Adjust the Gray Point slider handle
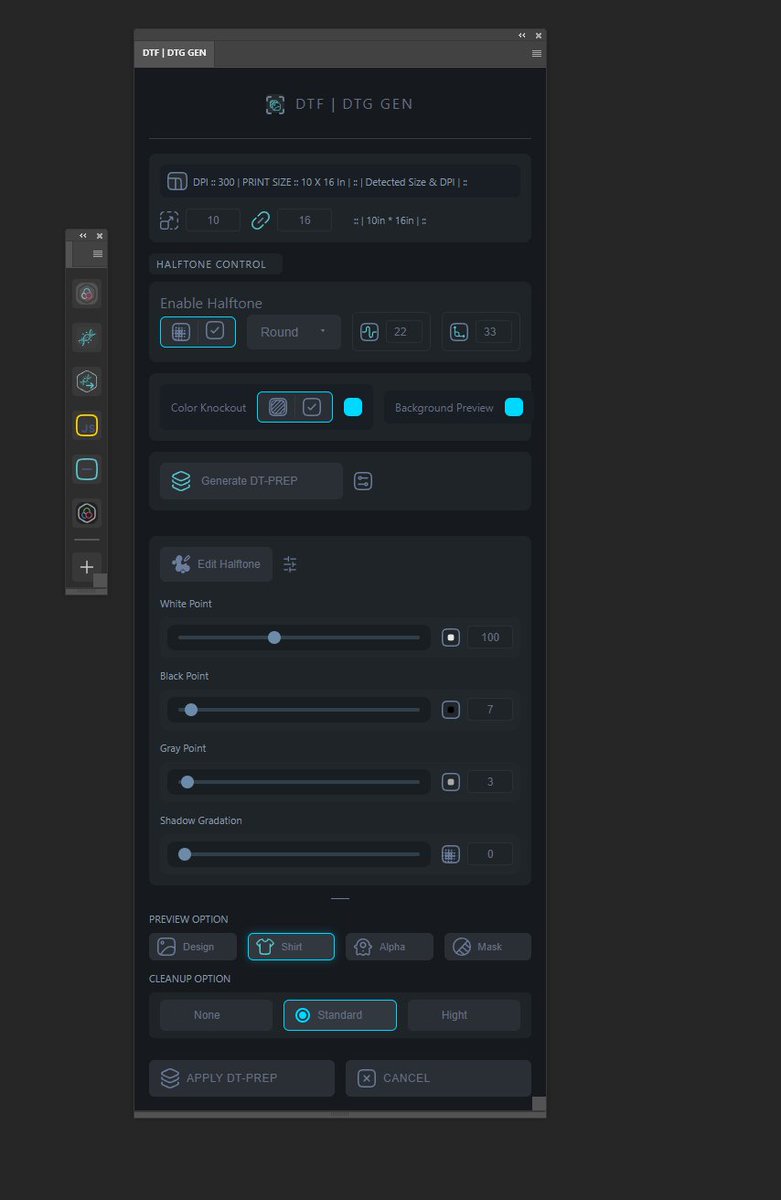 click(187, 782)
